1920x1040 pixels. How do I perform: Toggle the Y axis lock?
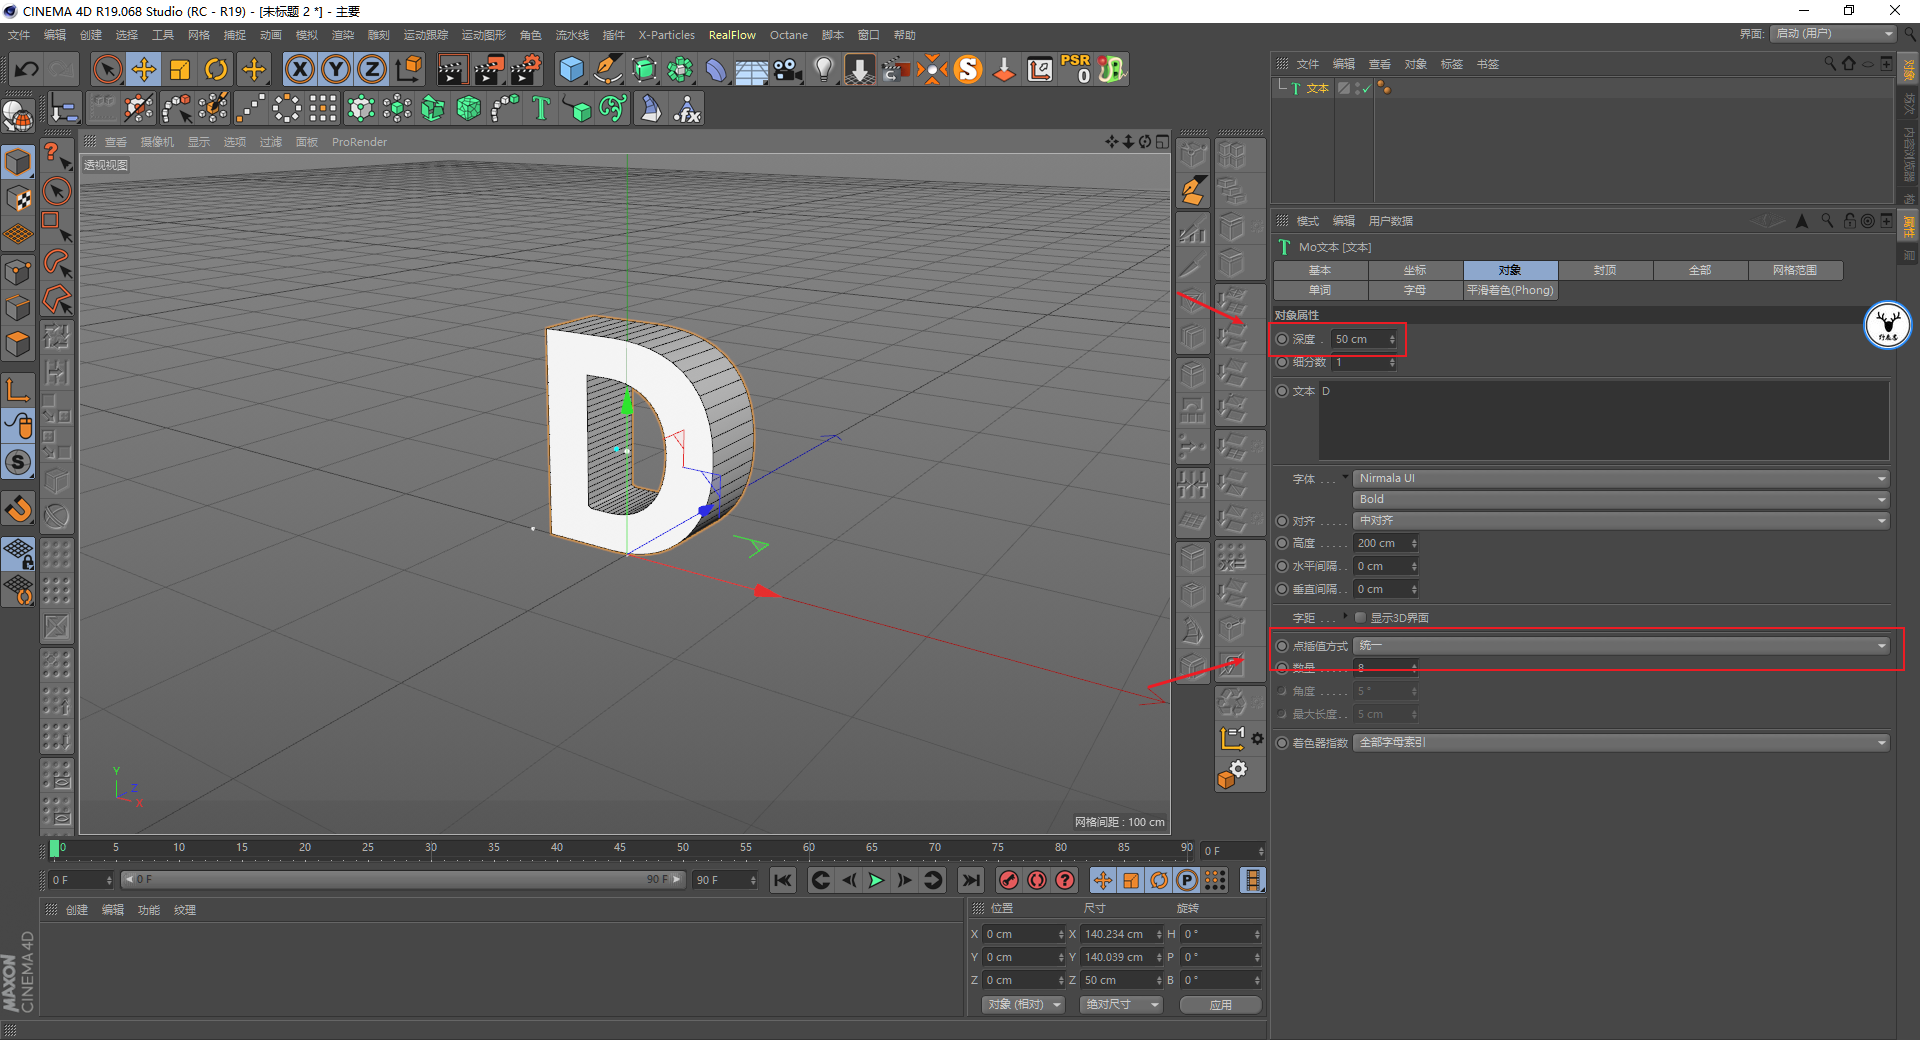pos(336,69)
